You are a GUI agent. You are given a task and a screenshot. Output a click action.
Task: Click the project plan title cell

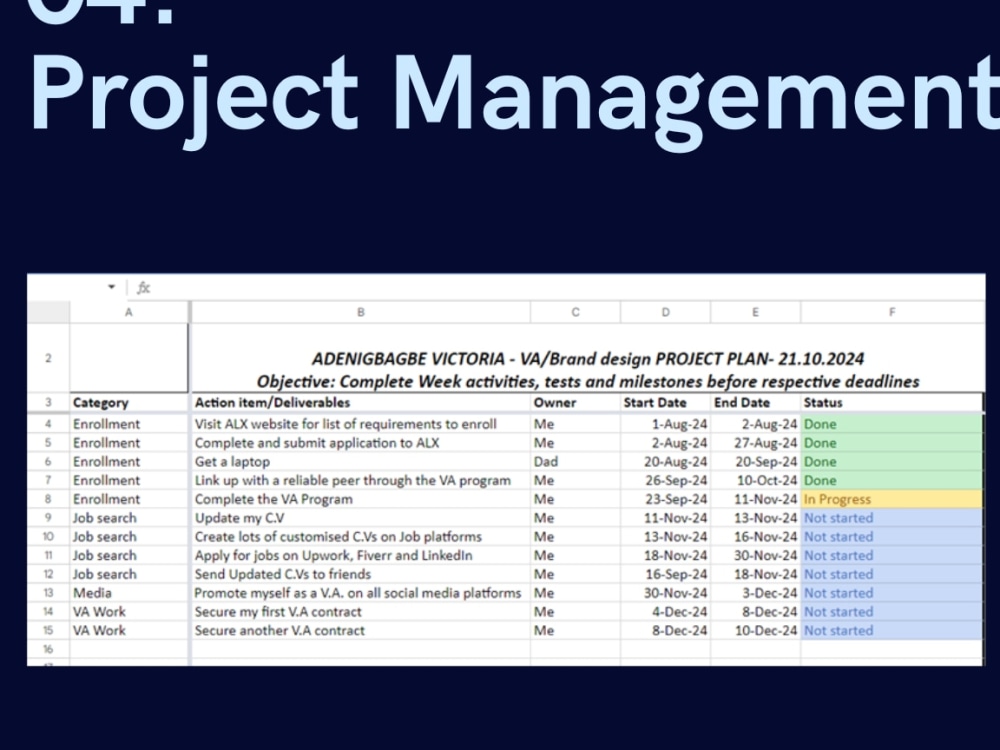pos(587,358)
